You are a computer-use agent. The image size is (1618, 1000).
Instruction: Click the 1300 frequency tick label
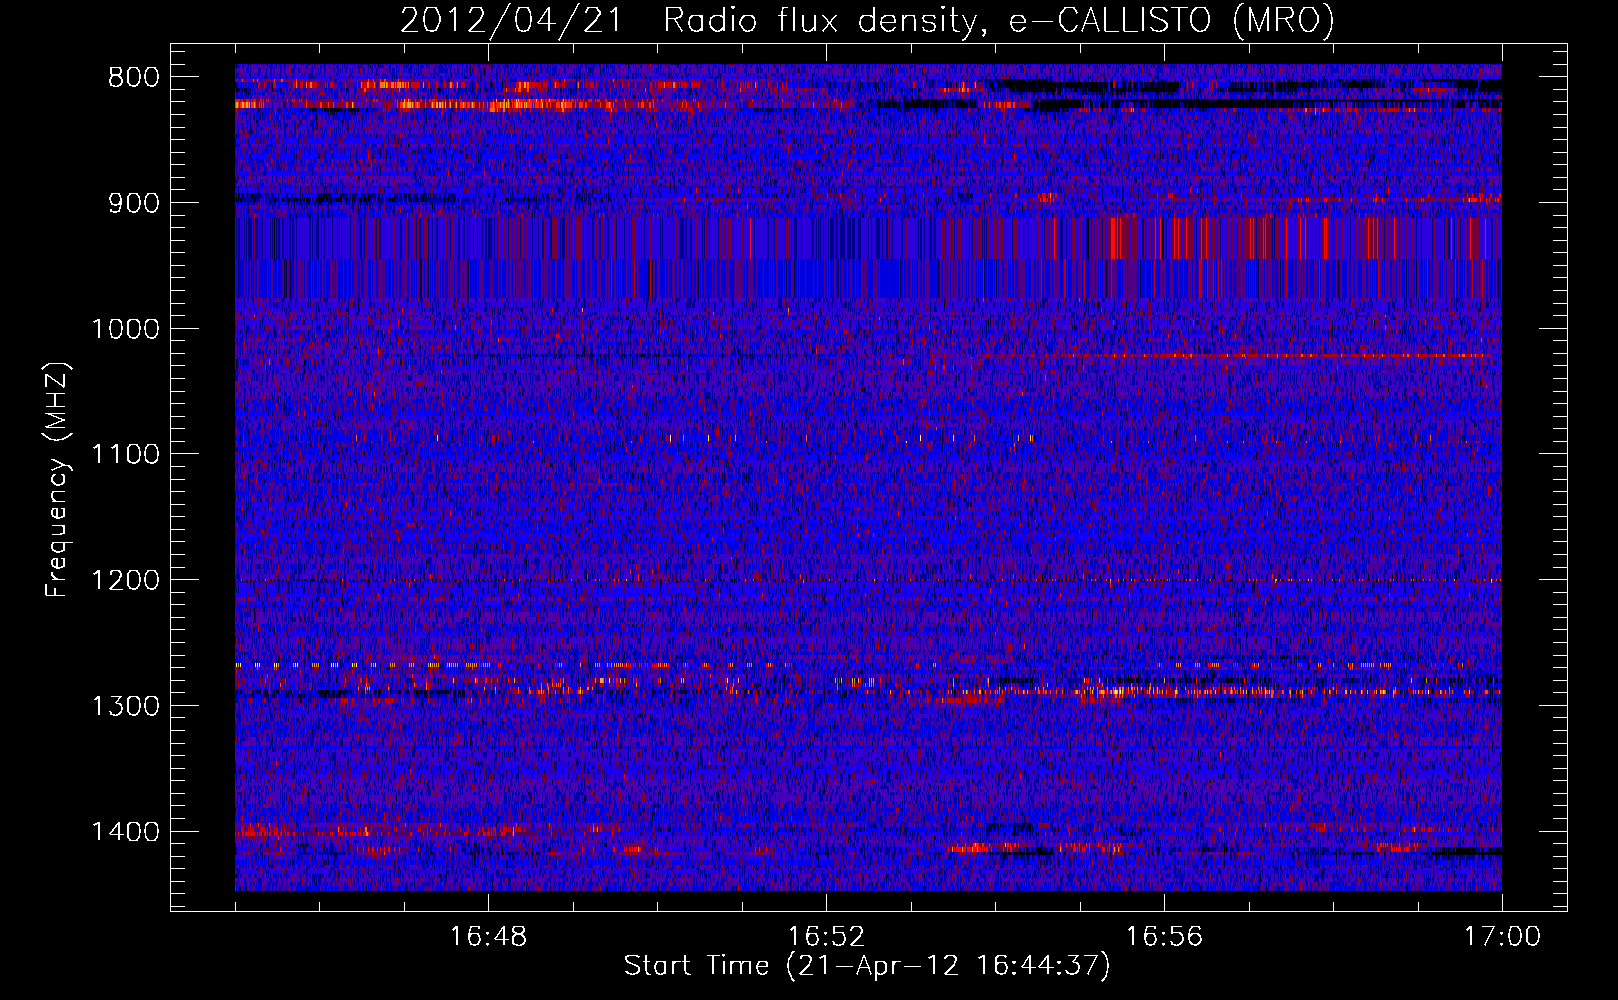pos(125,706)
